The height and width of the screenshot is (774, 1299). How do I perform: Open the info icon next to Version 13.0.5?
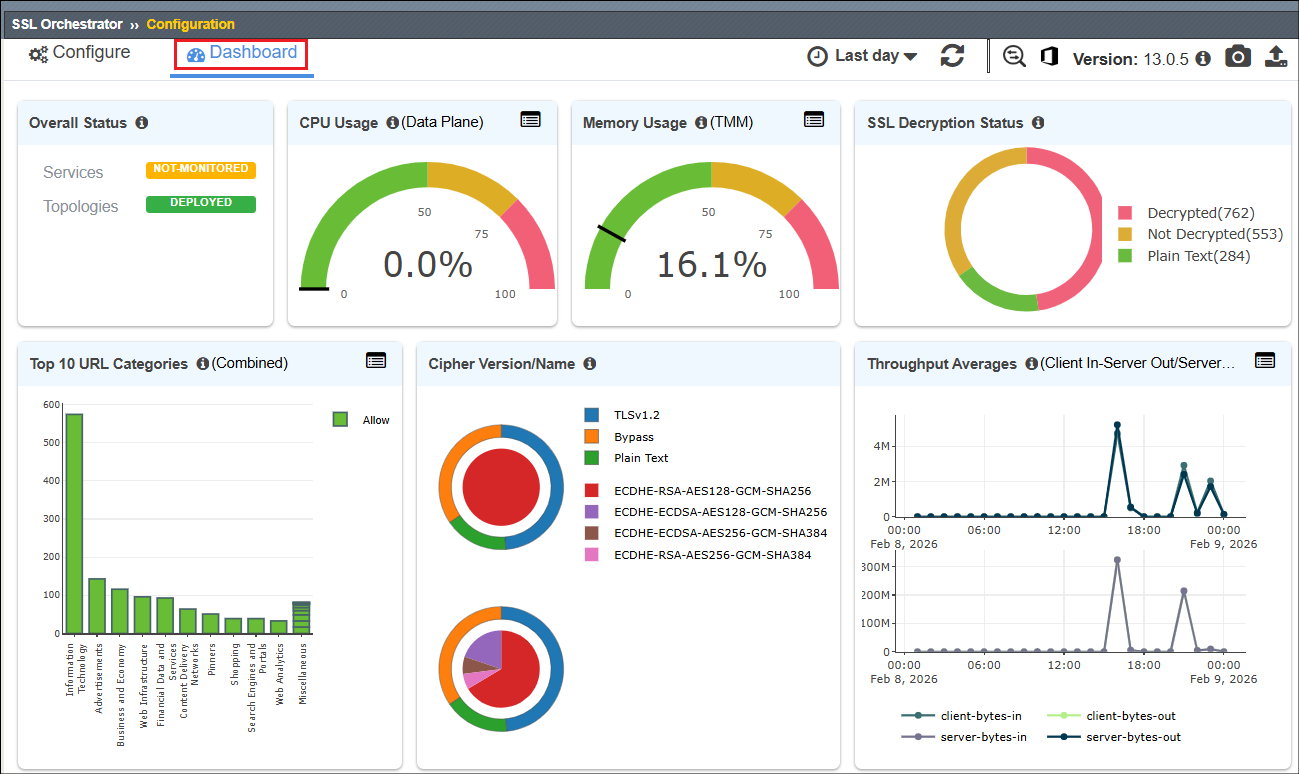coord(1203,58)
